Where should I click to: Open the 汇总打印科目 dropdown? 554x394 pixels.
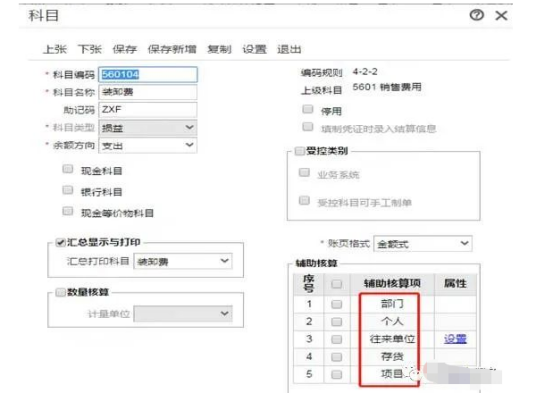[183, 261]
